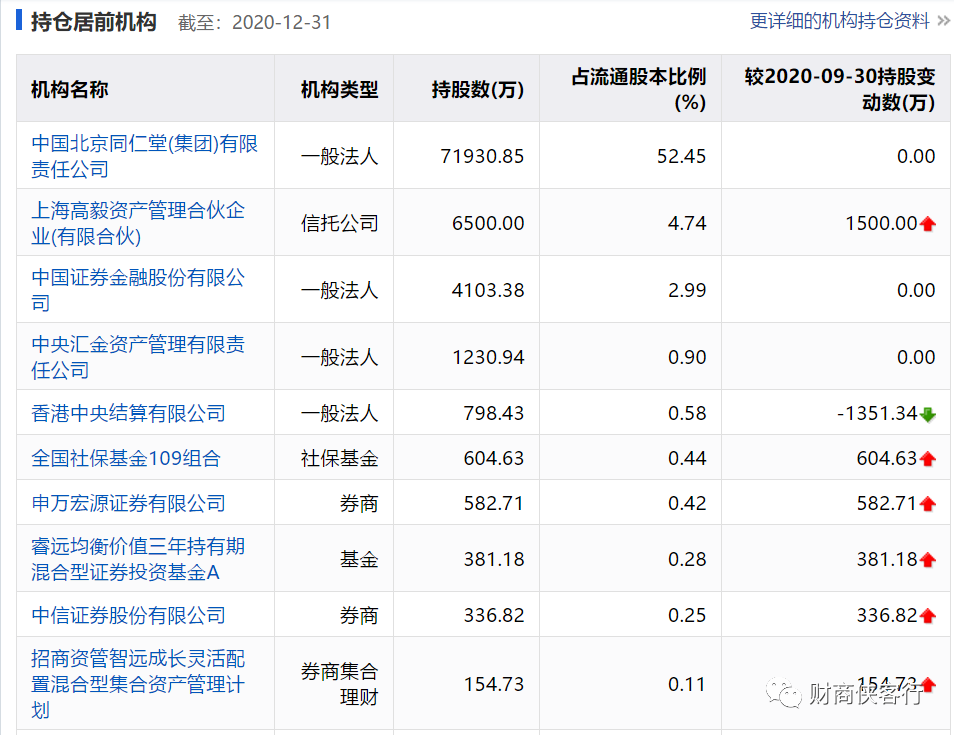Select 一般法人 type in 同仁堂 row
This screenshot has width=954, height=735.
click(x=339, y=156)
